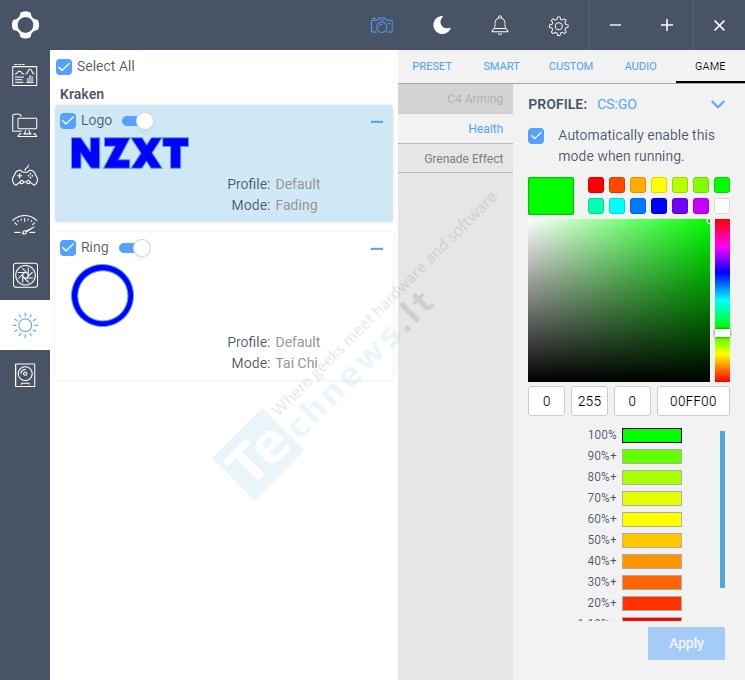
Task: Select the C4 Arming mode
Action: point(456,99)
